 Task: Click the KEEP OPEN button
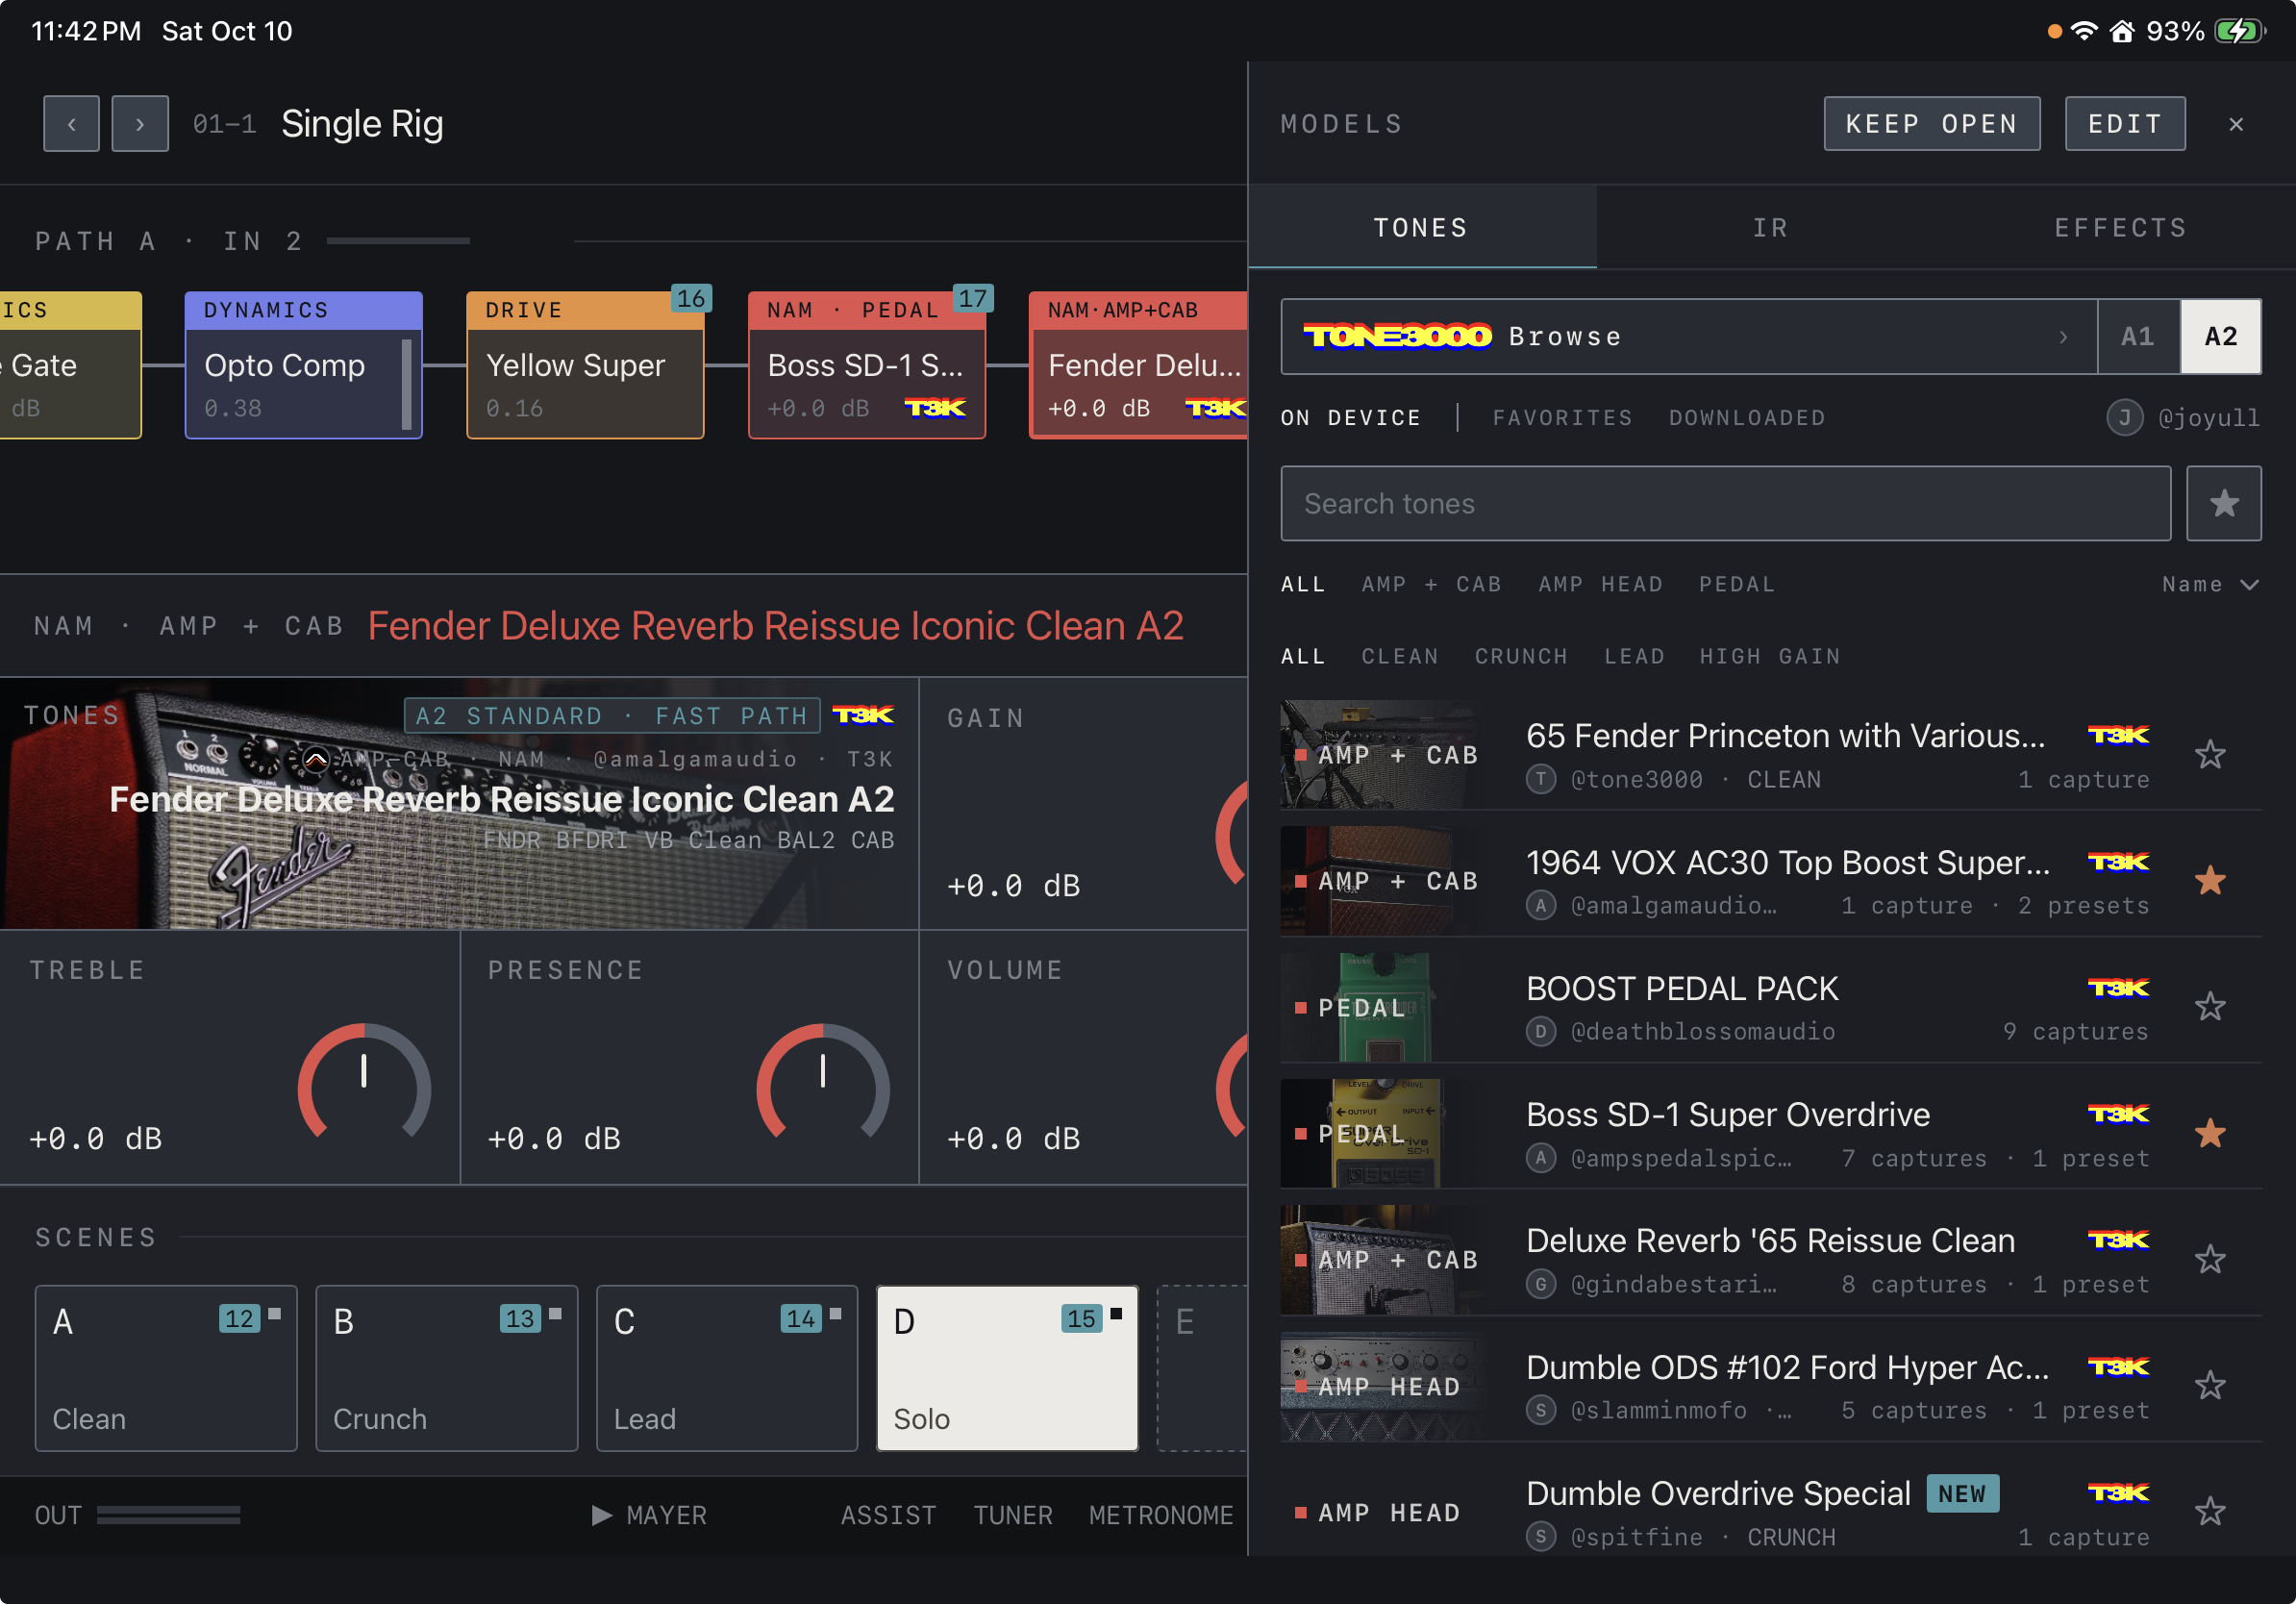pyautogui.click(x=1932, y=124)
